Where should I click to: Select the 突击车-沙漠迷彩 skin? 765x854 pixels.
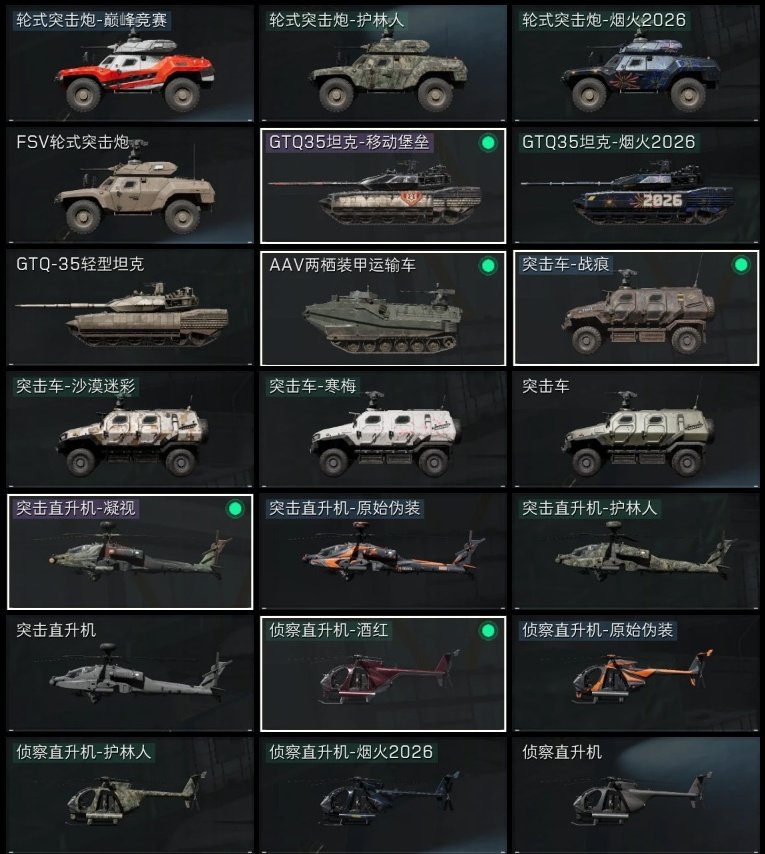pos(130,429)
